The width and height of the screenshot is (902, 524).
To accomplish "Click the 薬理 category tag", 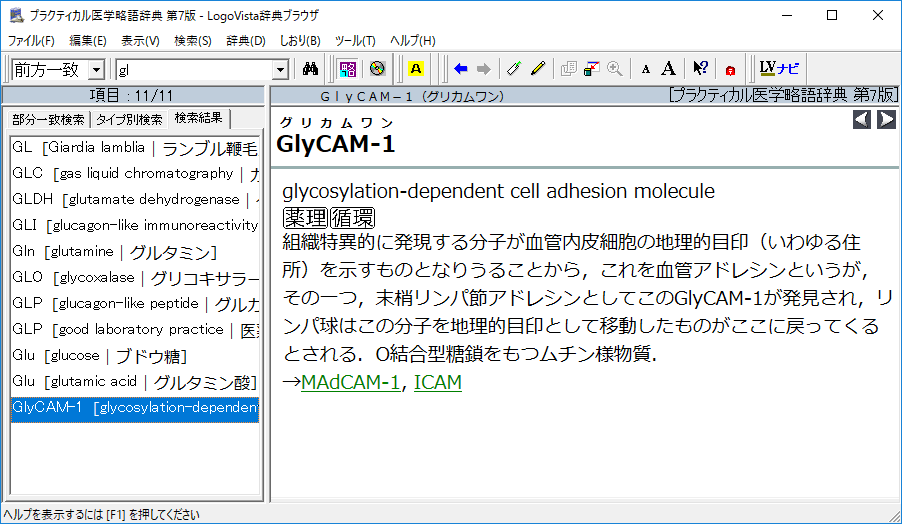I will (305, 219).
